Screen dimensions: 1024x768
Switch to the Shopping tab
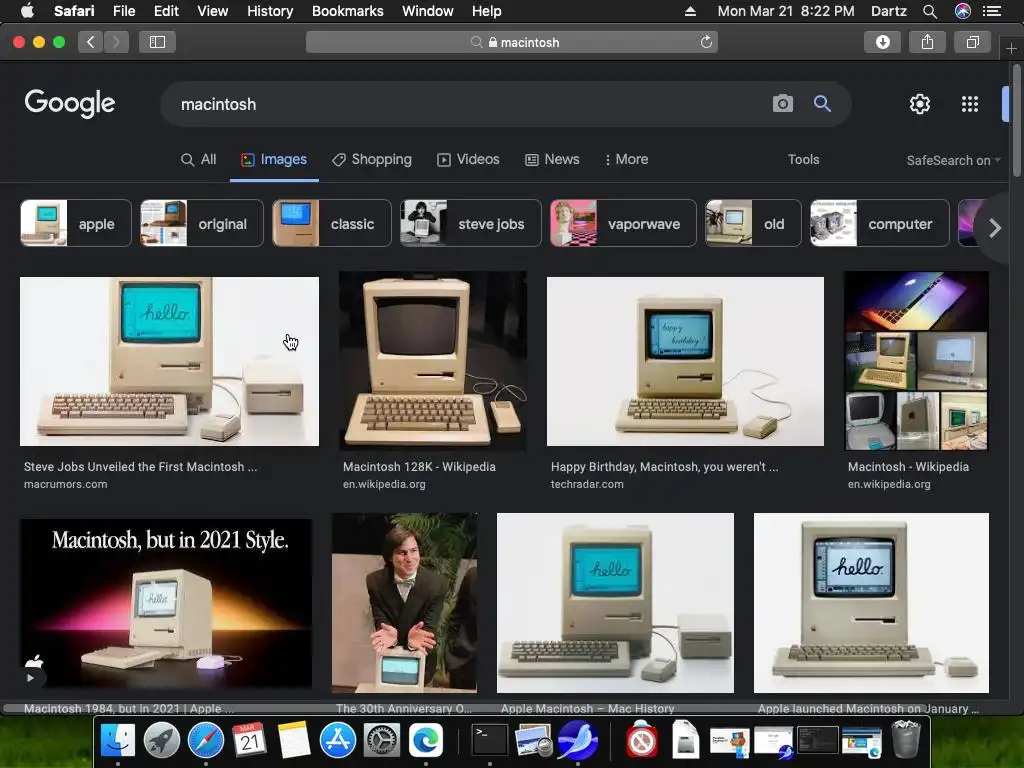pos(372,159)
